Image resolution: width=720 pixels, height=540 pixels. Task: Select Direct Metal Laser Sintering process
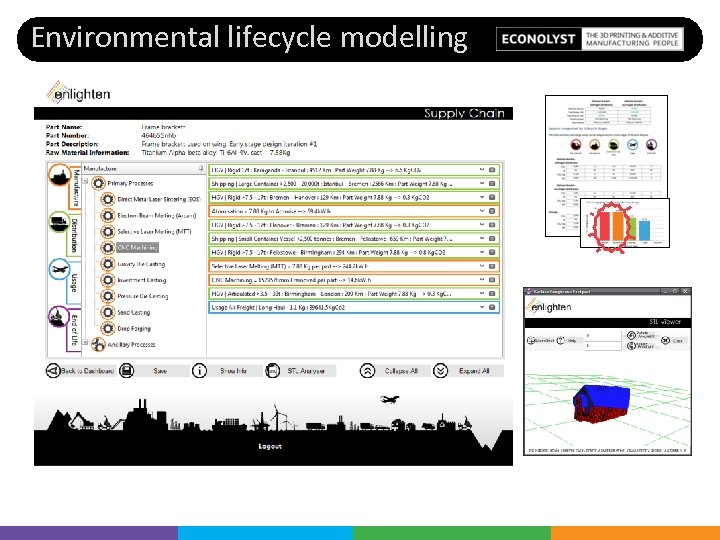point(151,199)
